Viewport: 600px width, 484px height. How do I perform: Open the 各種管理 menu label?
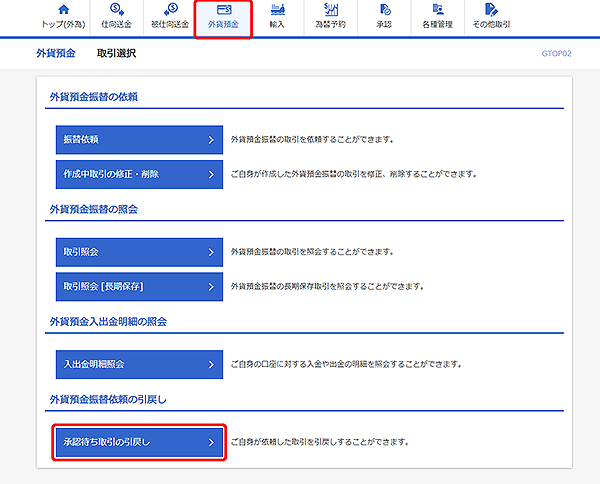tap(437, 24)
